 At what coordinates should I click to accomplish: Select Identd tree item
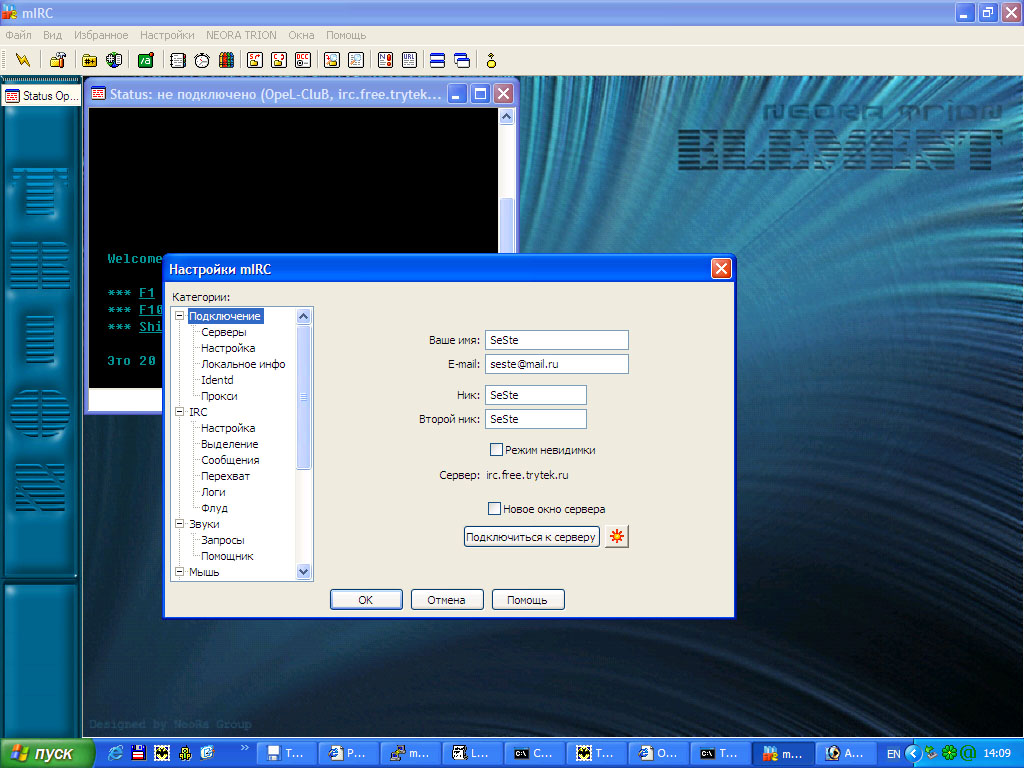(x=217, y=380)
